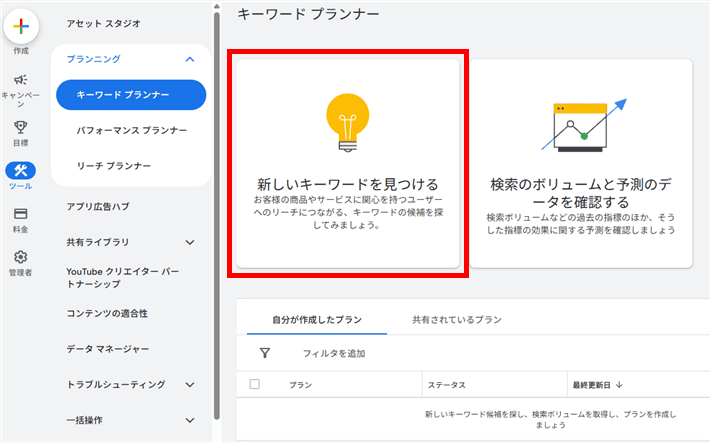The image size is (710, 443).
Task: Open データ マネージャー menu item
Action: tap(108, 349)
